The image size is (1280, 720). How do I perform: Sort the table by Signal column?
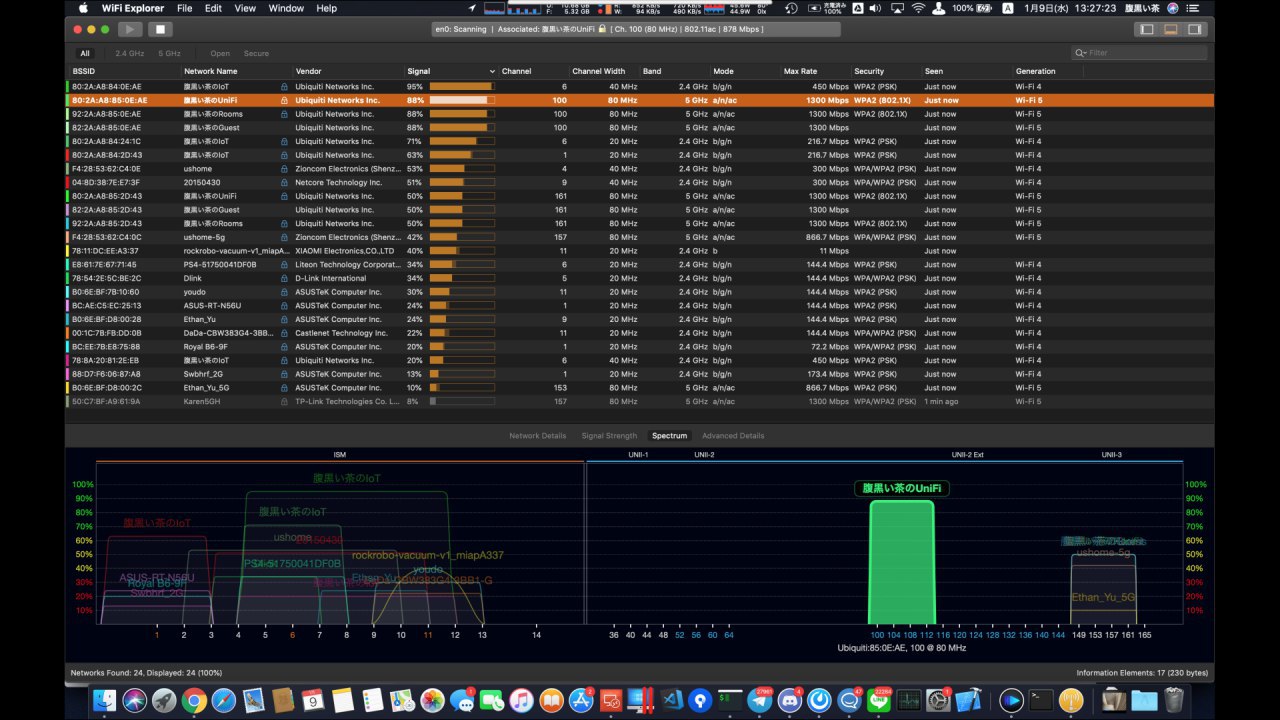tap(451, 71)
